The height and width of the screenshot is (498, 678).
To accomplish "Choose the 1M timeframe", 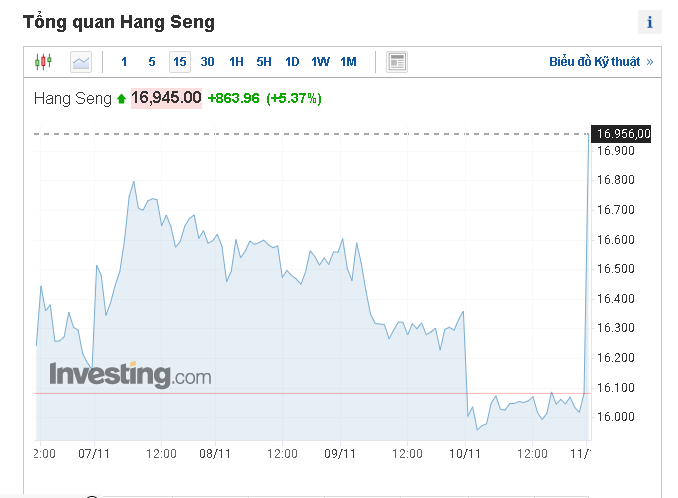I will [348, 62].
